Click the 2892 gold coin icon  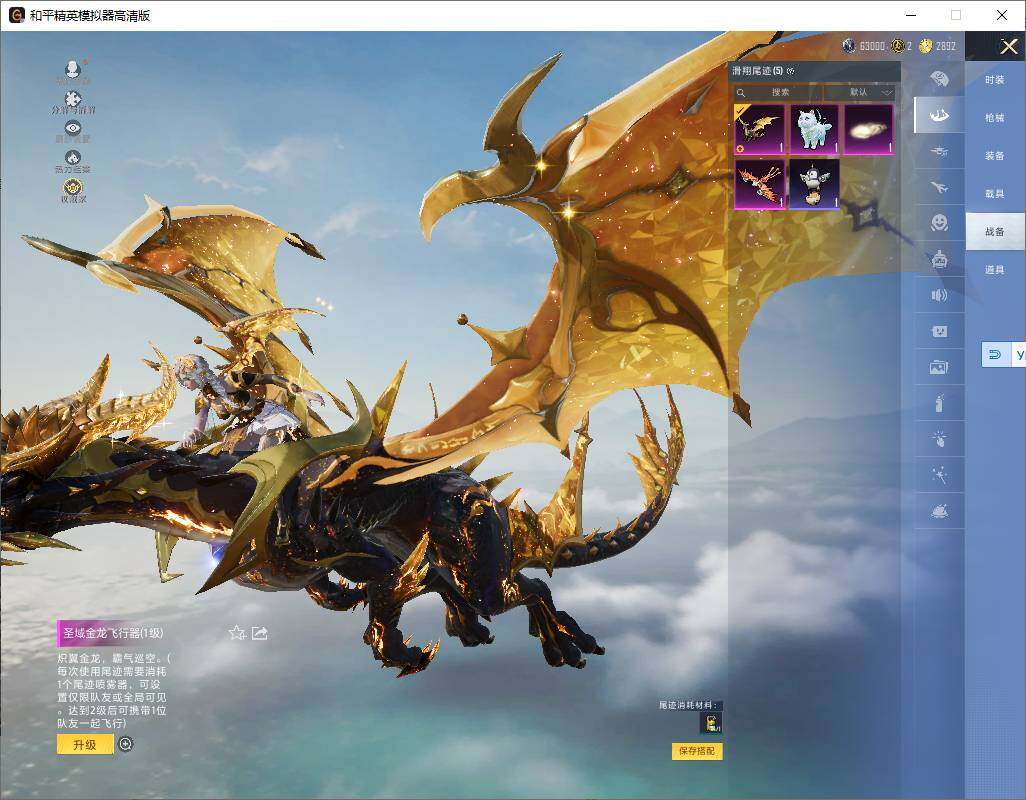(925, 46)
